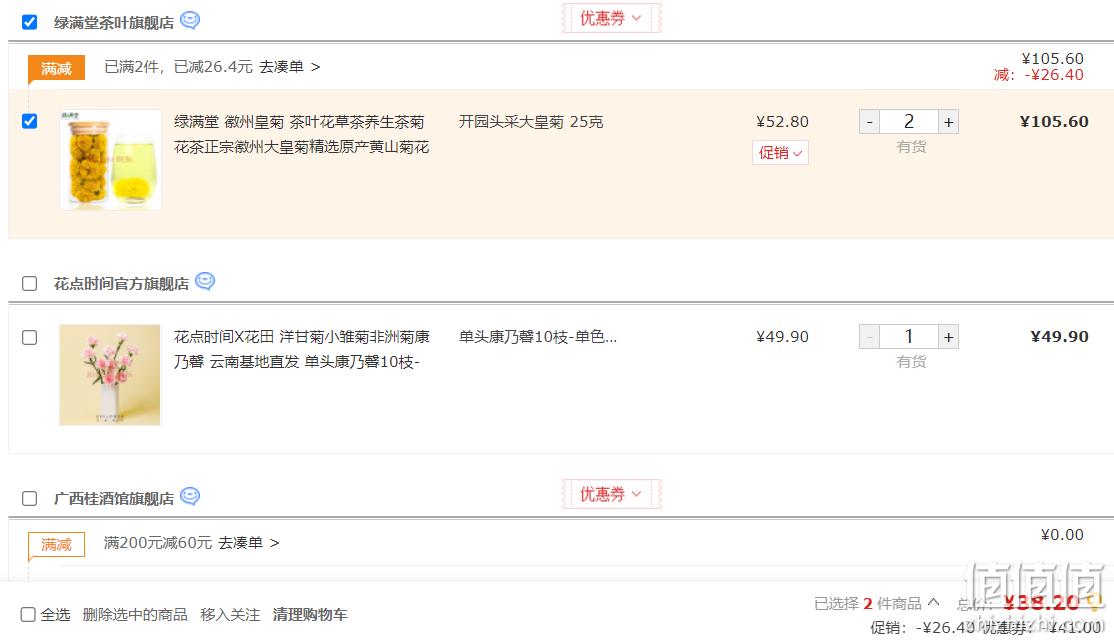Click the discount text 减: -¥26.40
Screen dimensions: 1114x641
point(1039,75)
